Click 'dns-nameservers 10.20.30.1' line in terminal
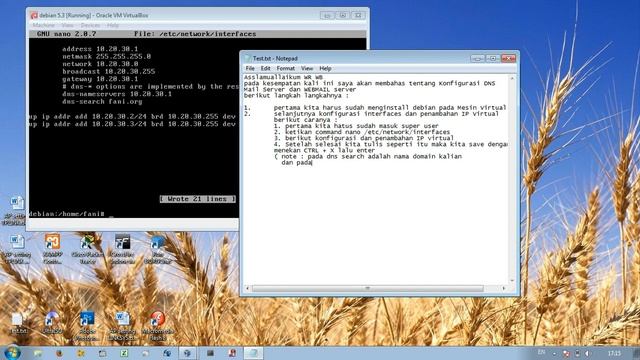 117,94
